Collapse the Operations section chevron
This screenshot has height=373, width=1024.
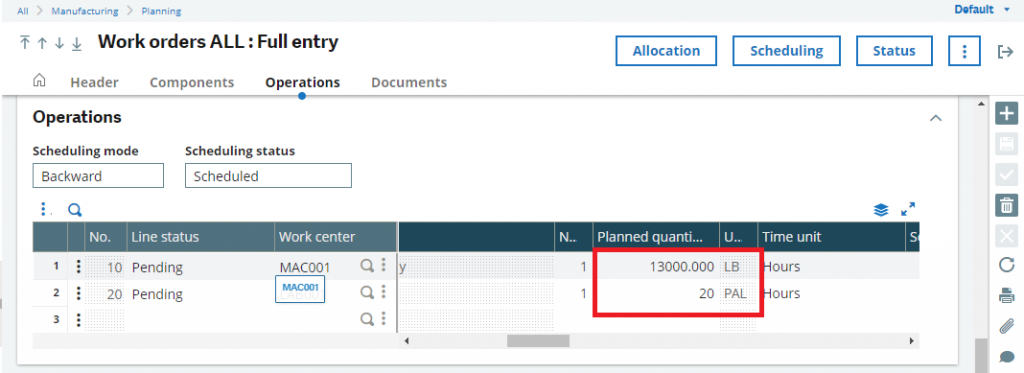936,118
